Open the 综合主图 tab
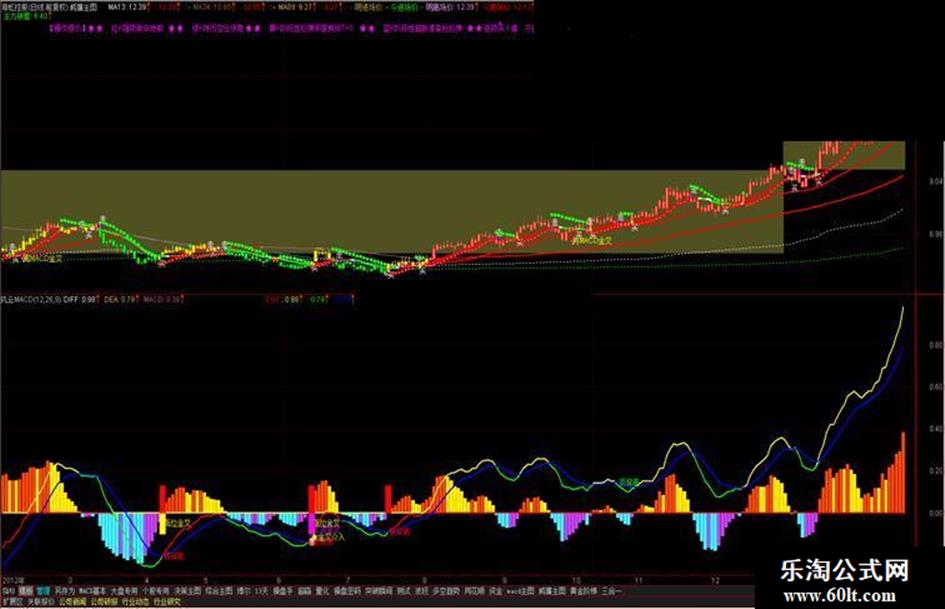The height and width of the screenshot is (609, 945). [219, 592]
